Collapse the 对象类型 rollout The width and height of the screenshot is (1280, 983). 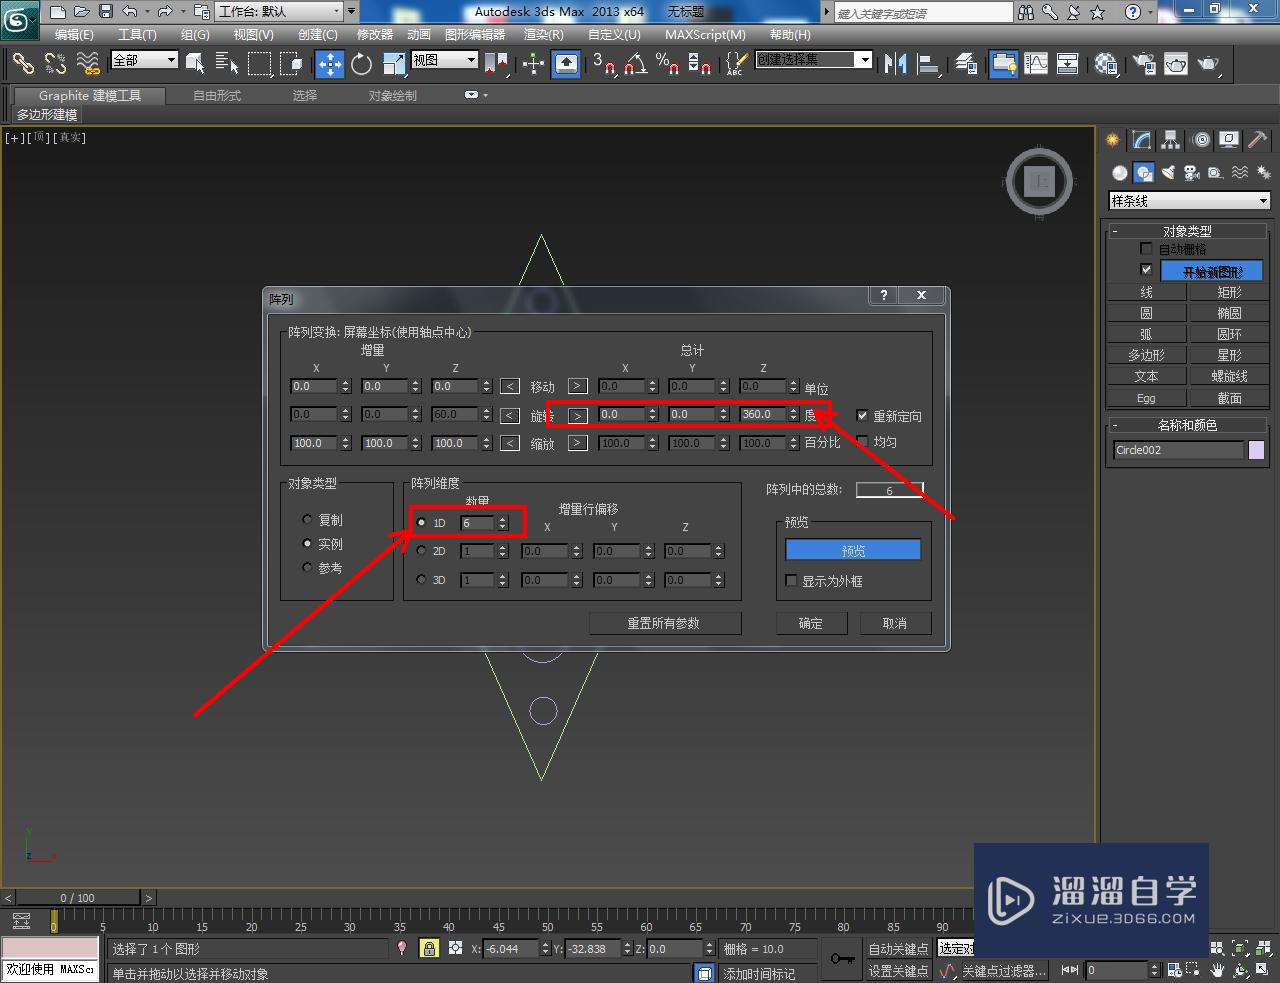point(1187,231)
